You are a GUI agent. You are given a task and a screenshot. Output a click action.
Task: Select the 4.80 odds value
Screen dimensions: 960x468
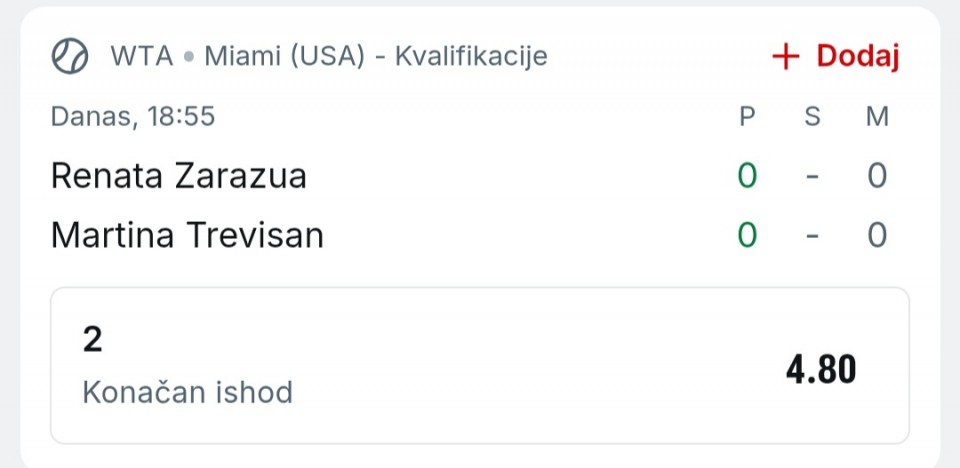821,370
